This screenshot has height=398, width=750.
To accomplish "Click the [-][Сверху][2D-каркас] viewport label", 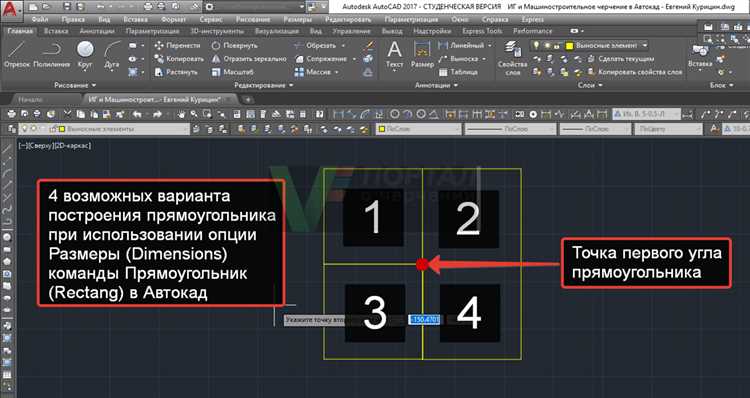I will coord(55,146).
